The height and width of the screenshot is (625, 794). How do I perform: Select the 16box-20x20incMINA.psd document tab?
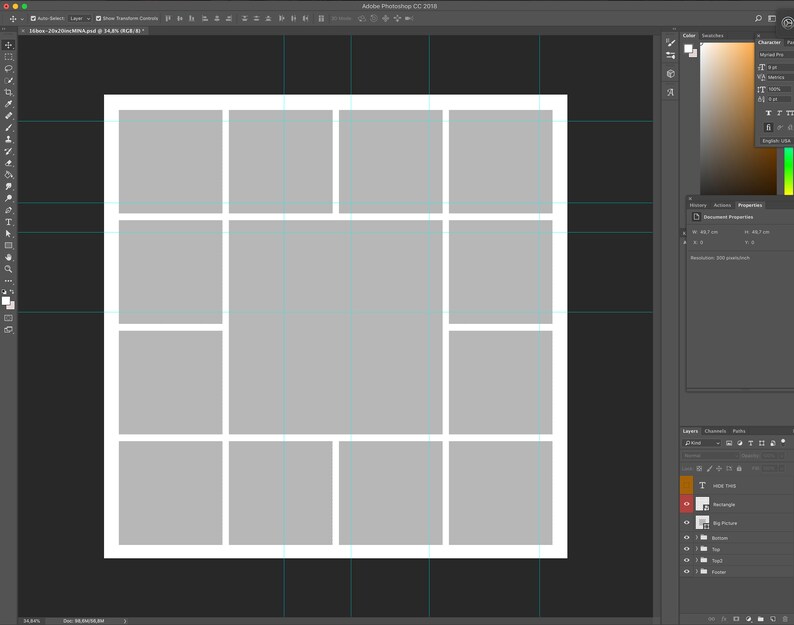click(x=86, y=31)
